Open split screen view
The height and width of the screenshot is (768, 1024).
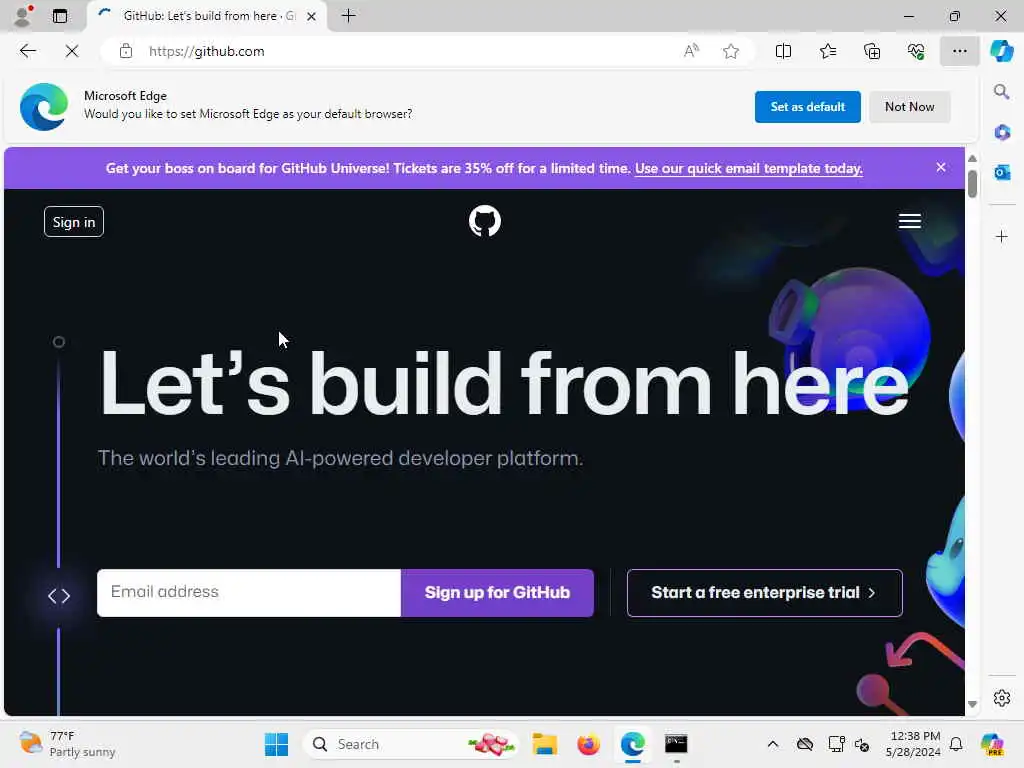pyautogui.click(x=783, y=51)
